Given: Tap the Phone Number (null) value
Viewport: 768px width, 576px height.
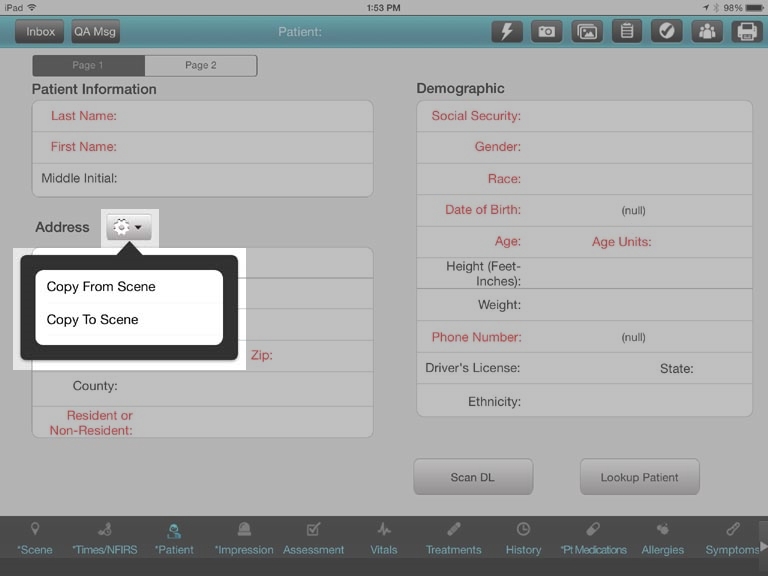Looking at the screenshot, I should click(633, 337).
